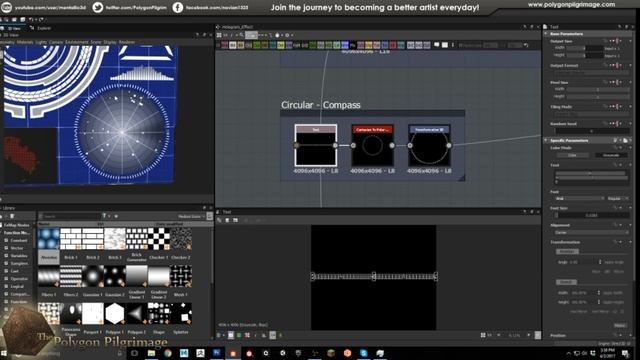Collapse the Base Parameters section
The height and width of the screenshot is (360, 640).
tap(546, 34)
